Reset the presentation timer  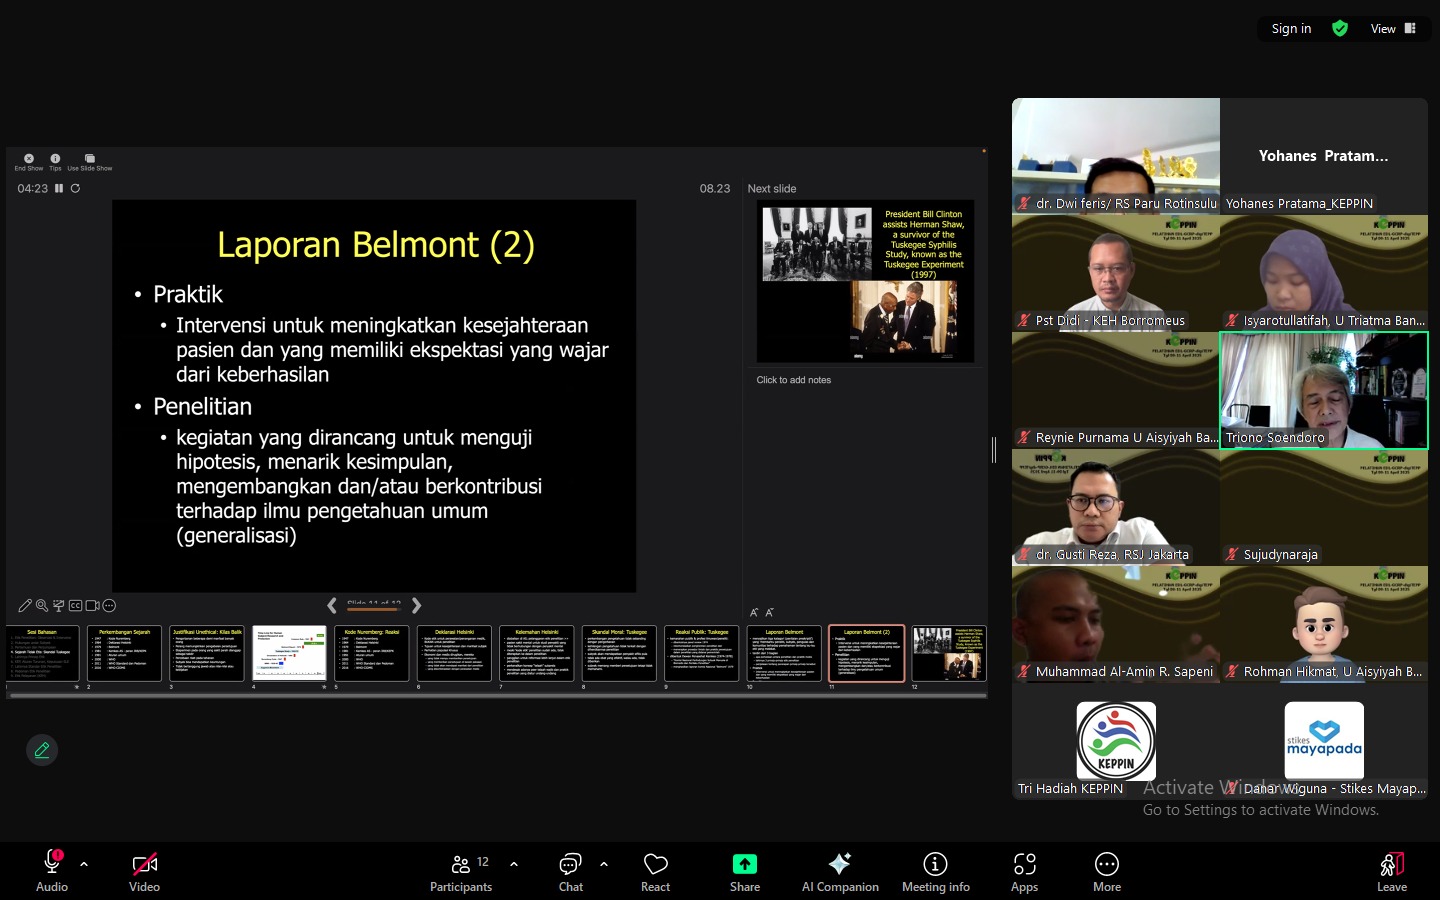point(75,188)
